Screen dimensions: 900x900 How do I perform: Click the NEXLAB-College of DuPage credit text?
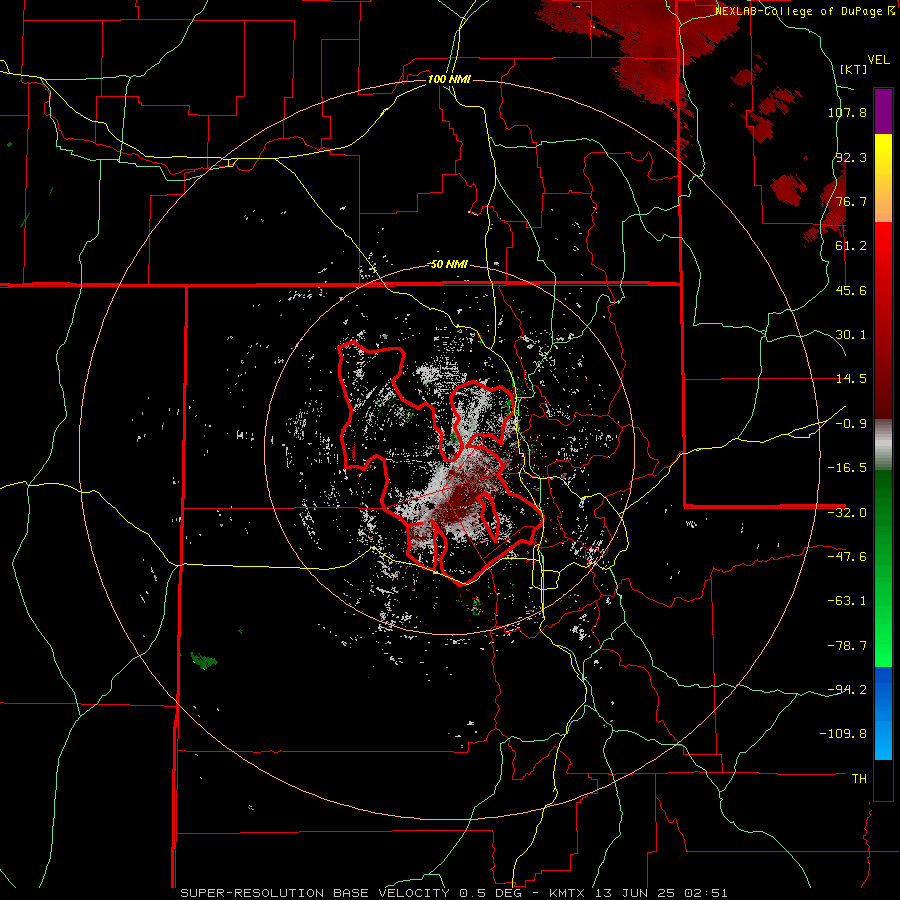pyautogui.click(x=804, y=11)
